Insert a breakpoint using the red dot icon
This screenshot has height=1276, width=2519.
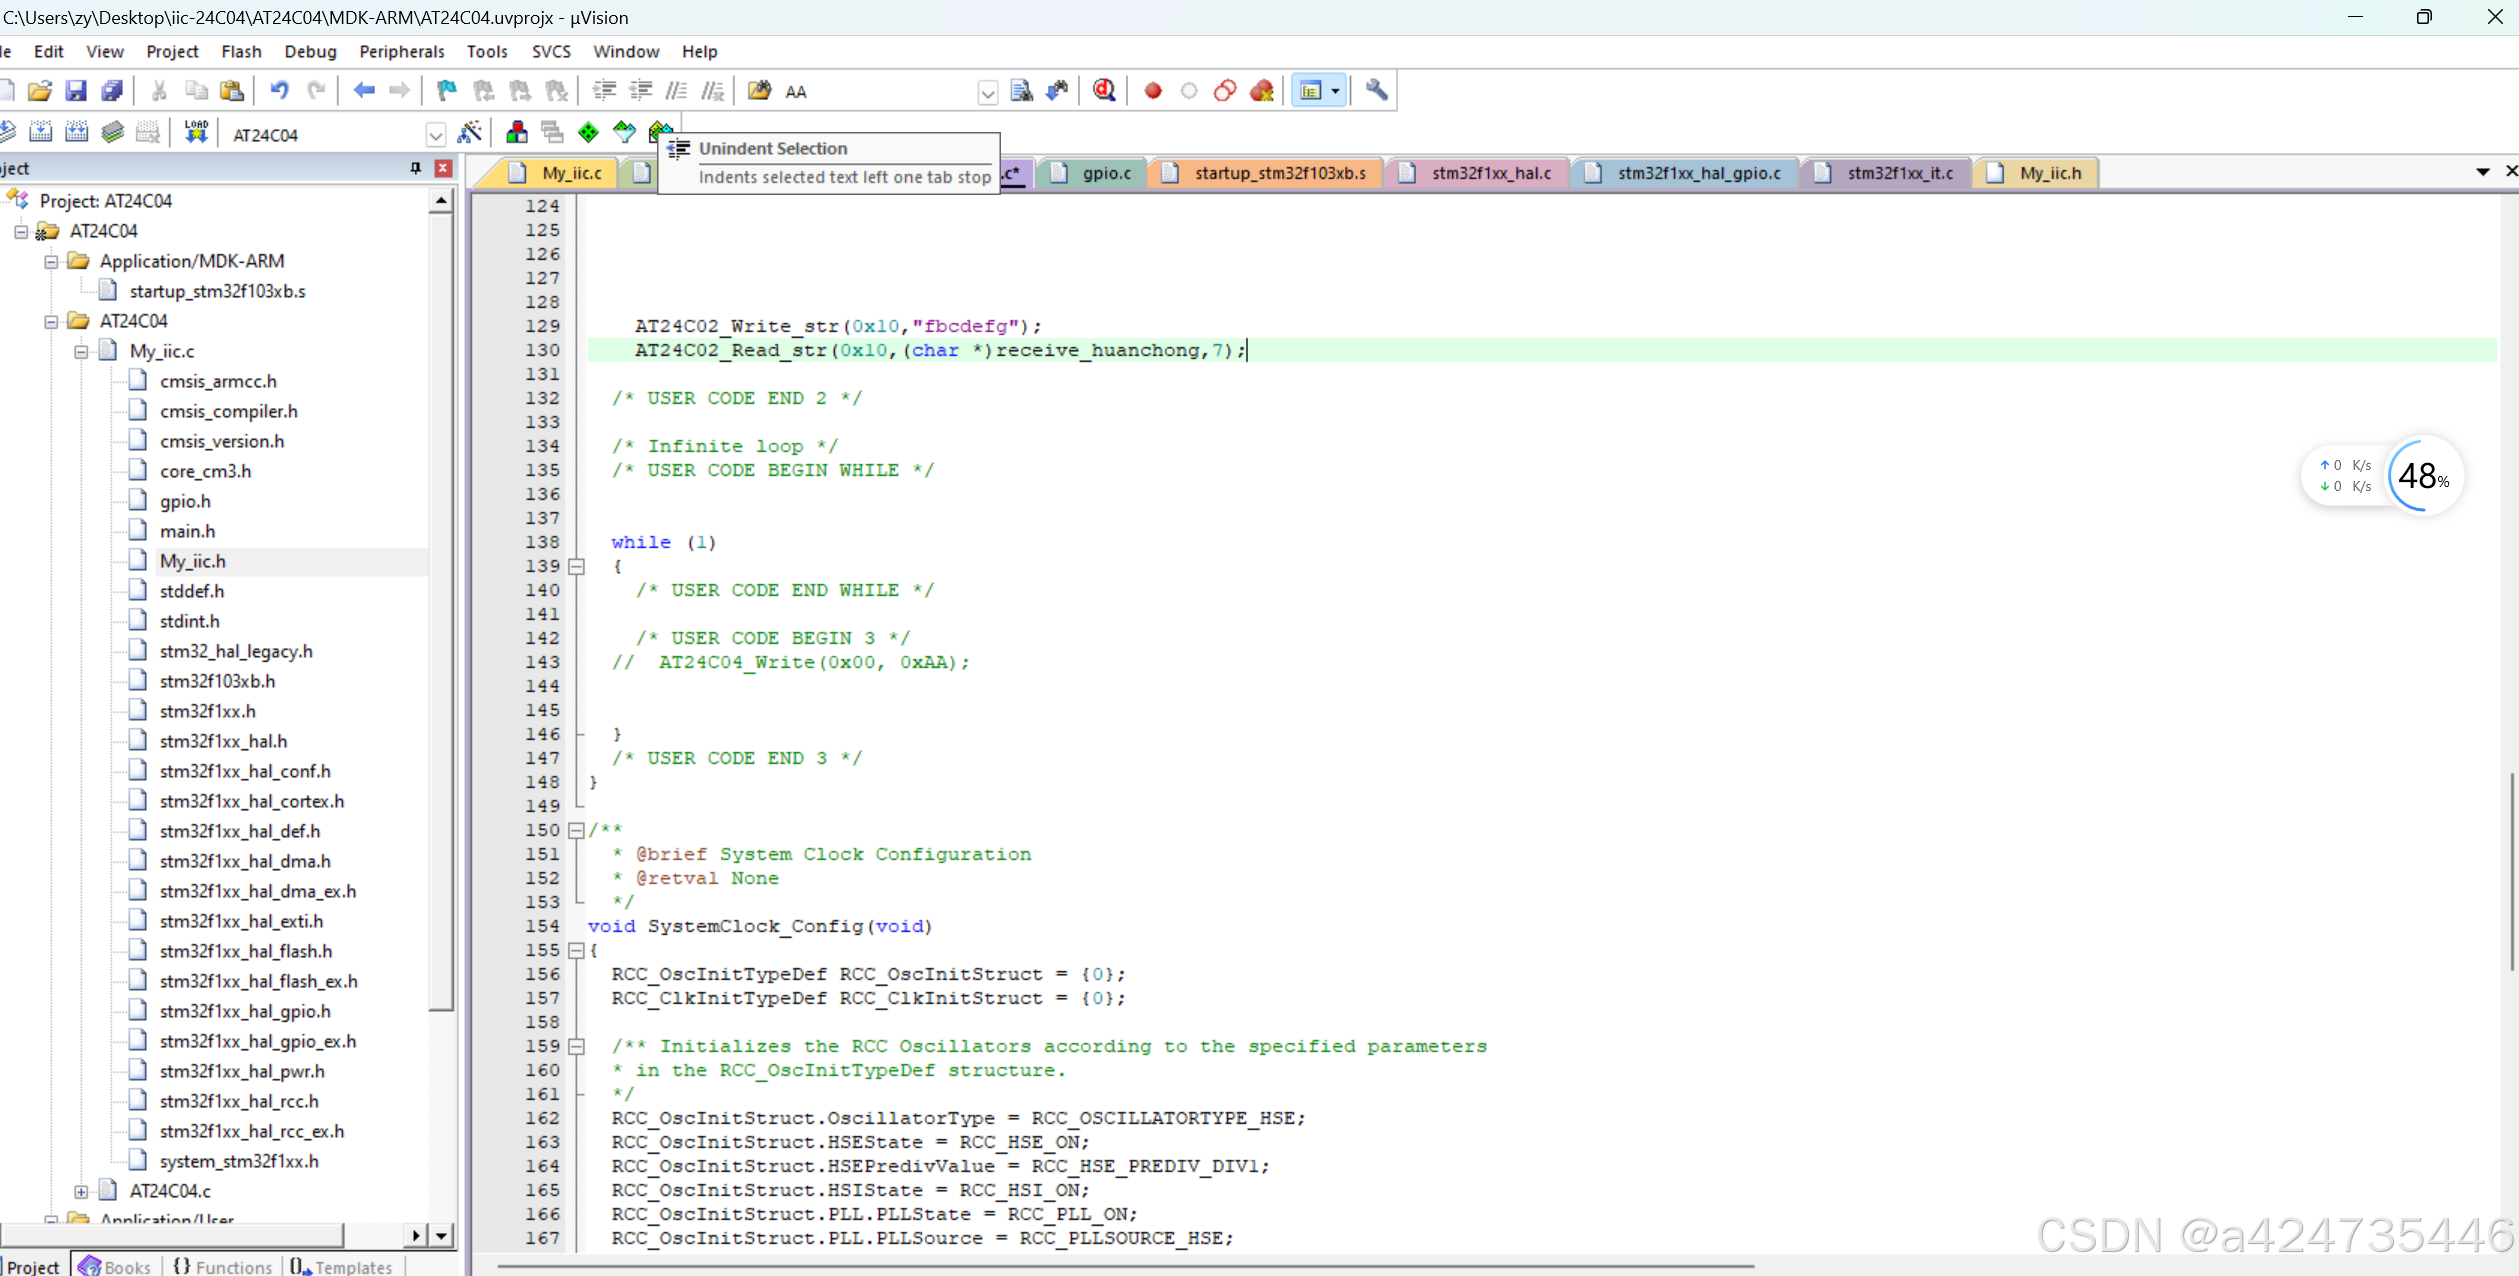[1152, 90]
